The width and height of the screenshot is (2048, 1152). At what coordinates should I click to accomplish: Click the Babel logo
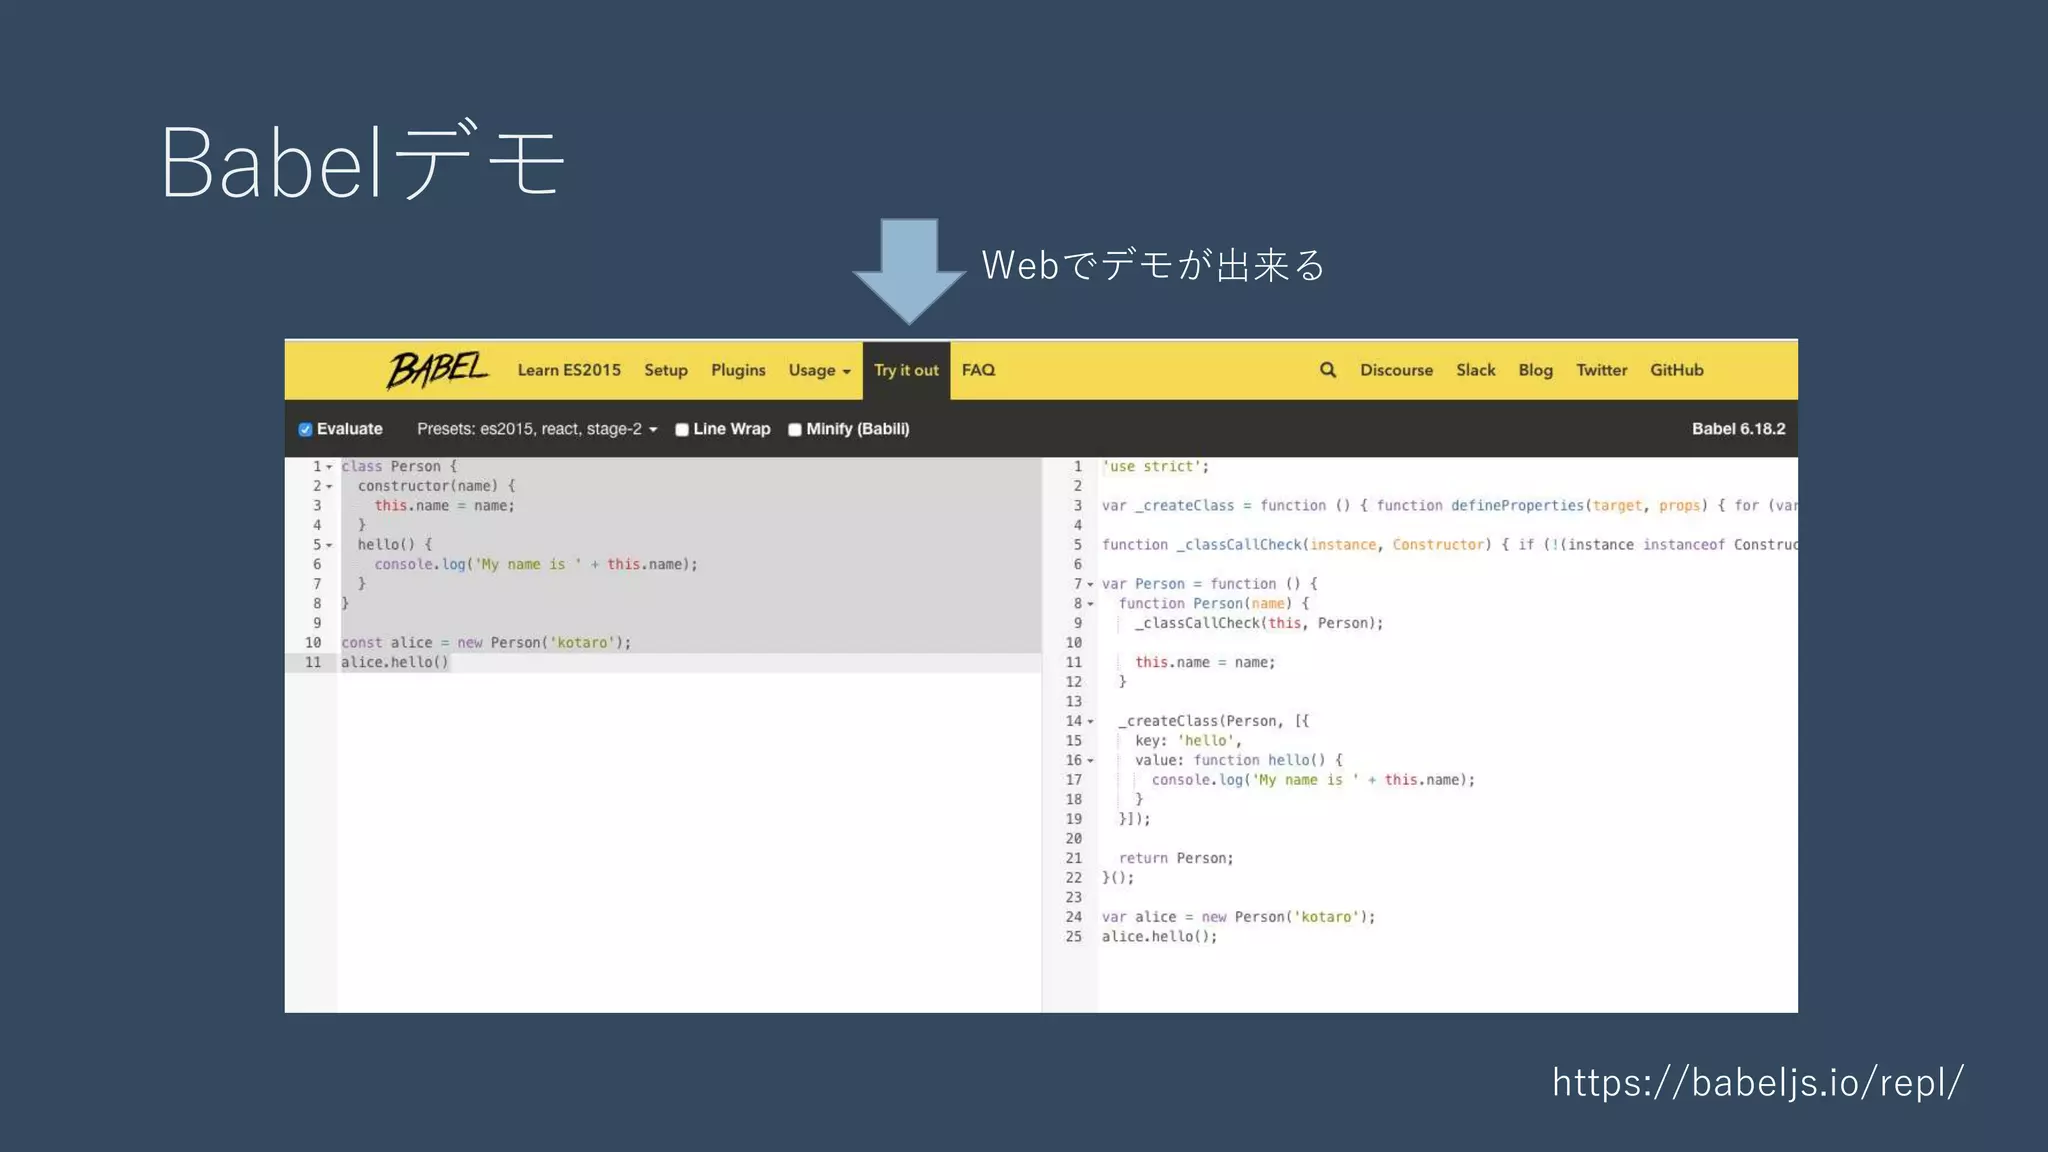[437, 369]
